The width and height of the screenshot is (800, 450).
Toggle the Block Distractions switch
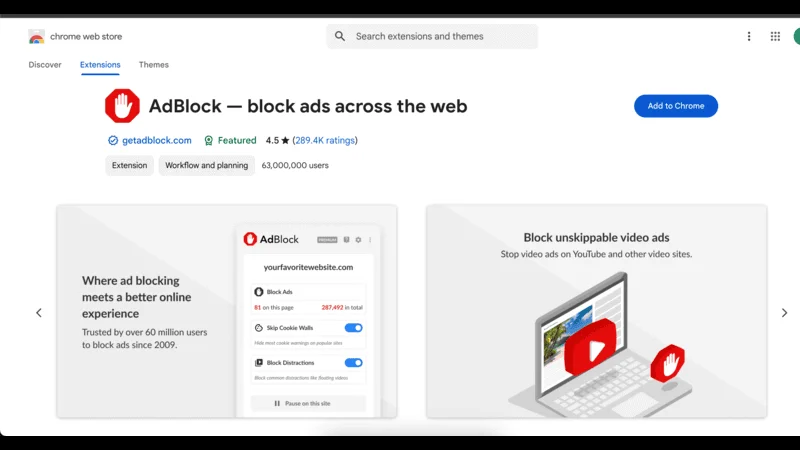tap(353, 362)
